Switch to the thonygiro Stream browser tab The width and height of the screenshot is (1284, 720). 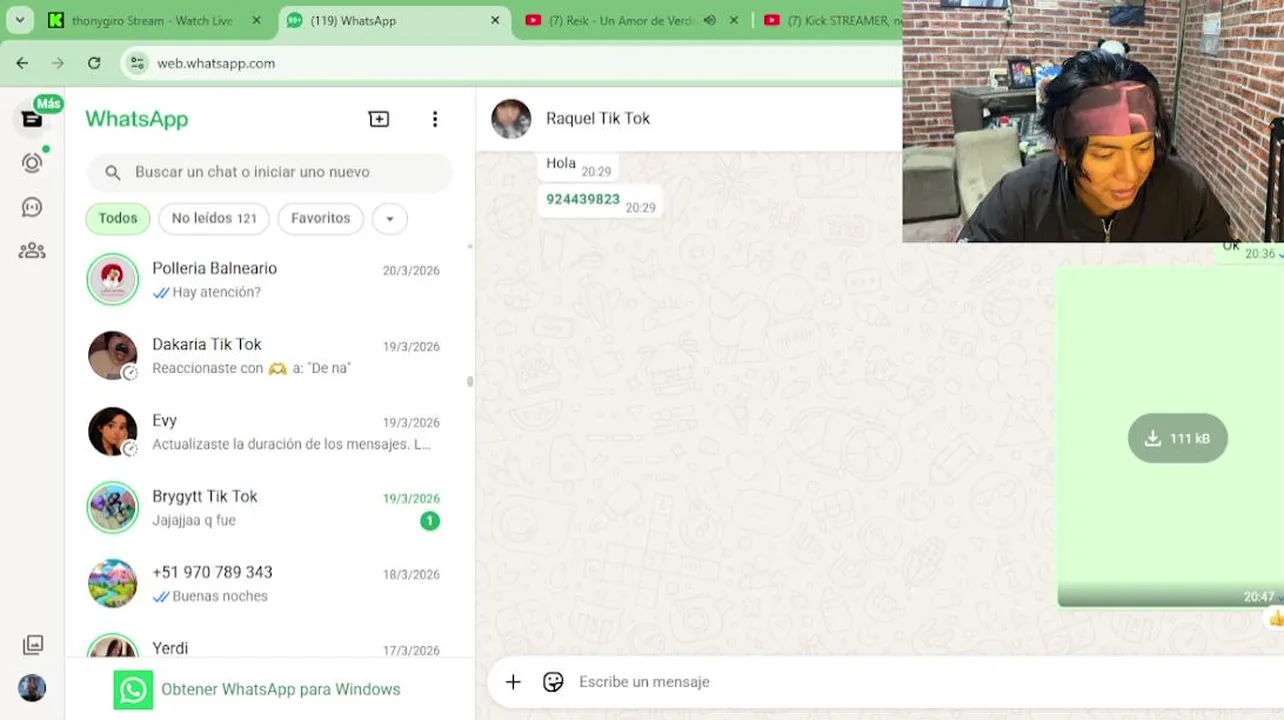151,20
